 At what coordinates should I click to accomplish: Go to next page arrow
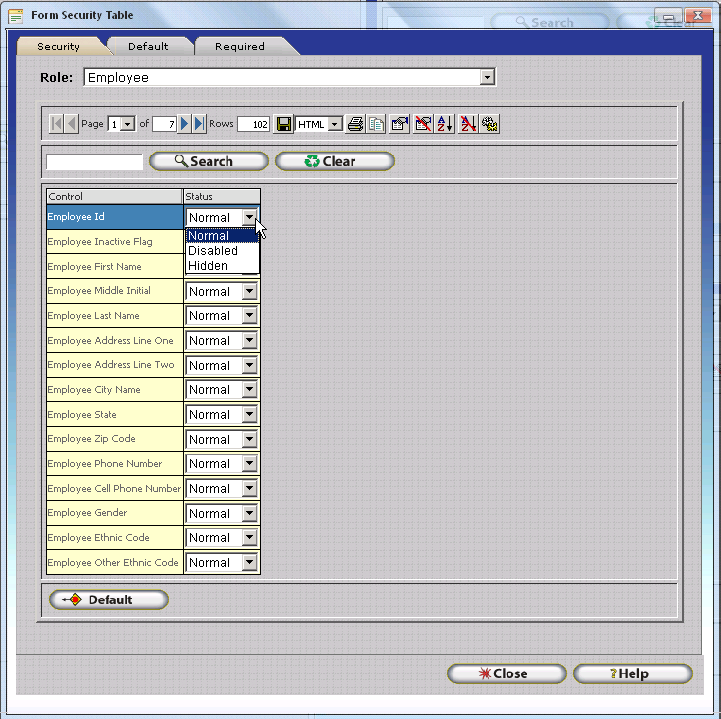(x=185, y=124)
